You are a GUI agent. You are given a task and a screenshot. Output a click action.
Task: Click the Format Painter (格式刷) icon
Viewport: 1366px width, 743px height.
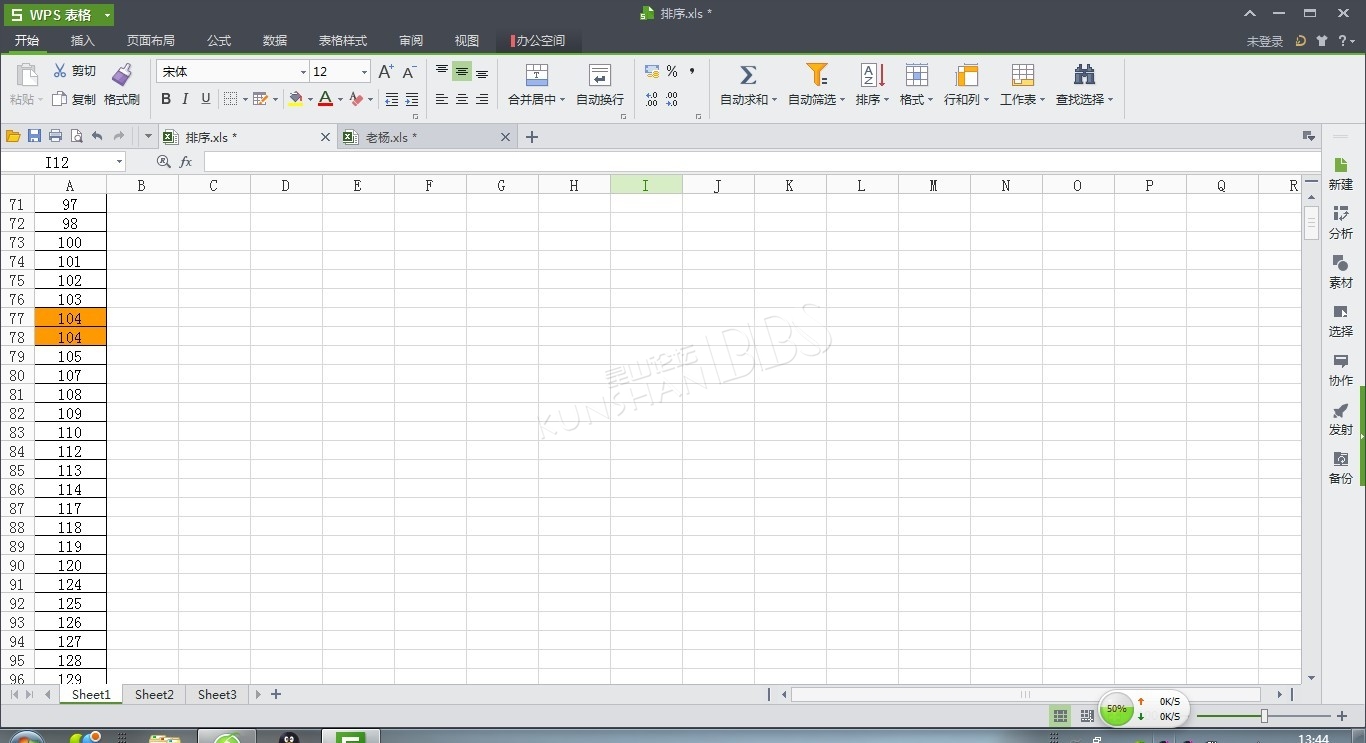121,75
